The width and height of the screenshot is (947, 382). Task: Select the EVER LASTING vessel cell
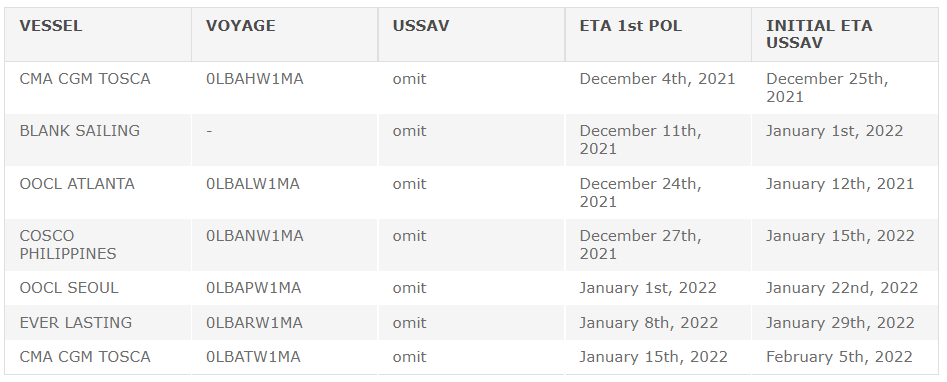pyautogui.click(x=98, y=323)
